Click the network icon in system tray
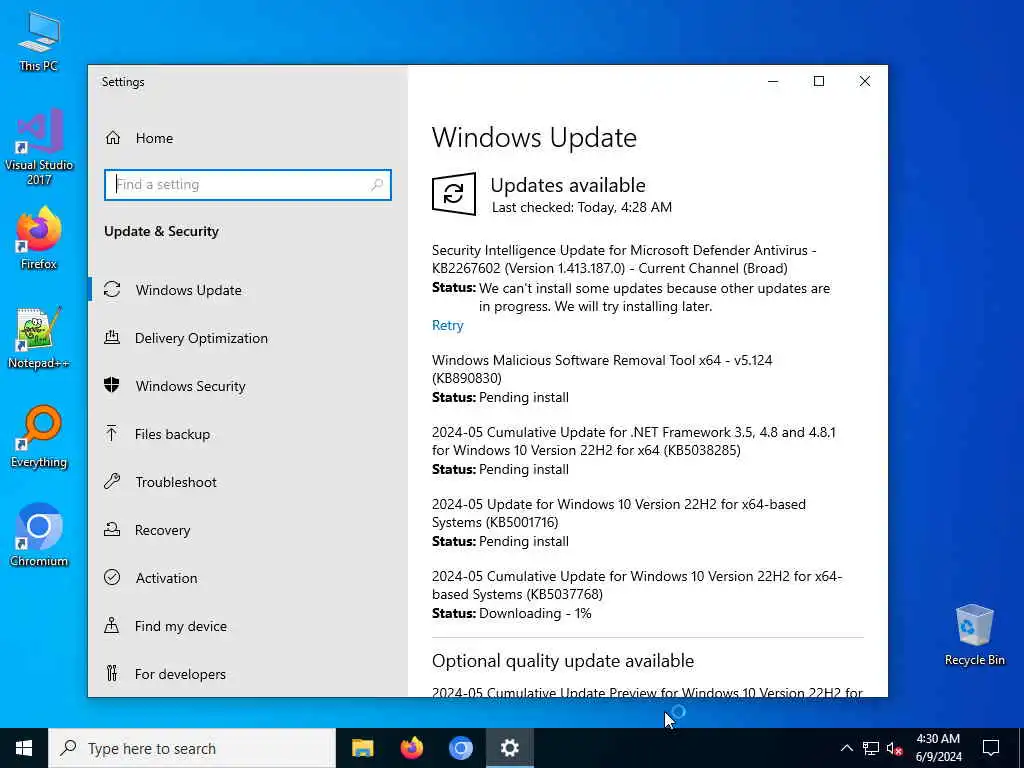The height and width of the screenshot is (768, 1024). click(871, 748)
